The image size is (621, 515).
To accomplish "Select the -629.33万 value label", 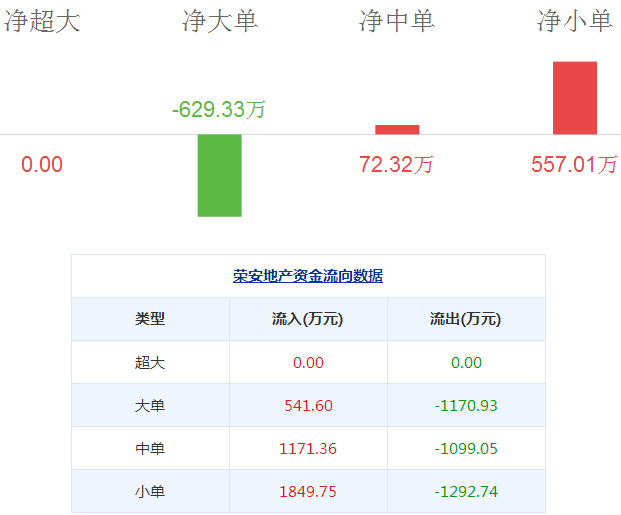I will tap(219, 110).
